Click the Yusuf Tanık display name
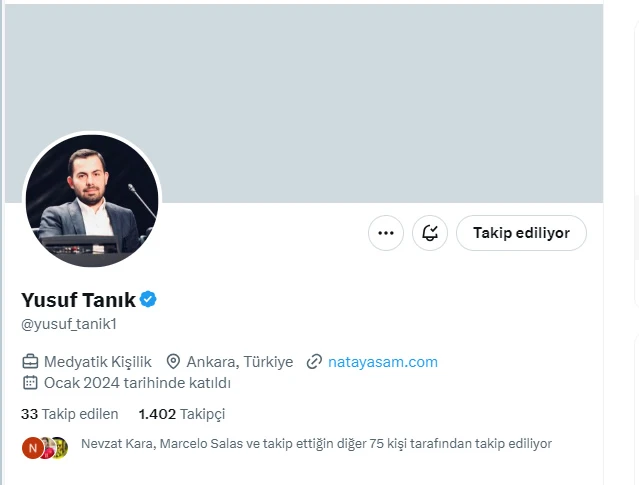Image resolution: width=639 pixels, height=485 pixels. point(78,300)
